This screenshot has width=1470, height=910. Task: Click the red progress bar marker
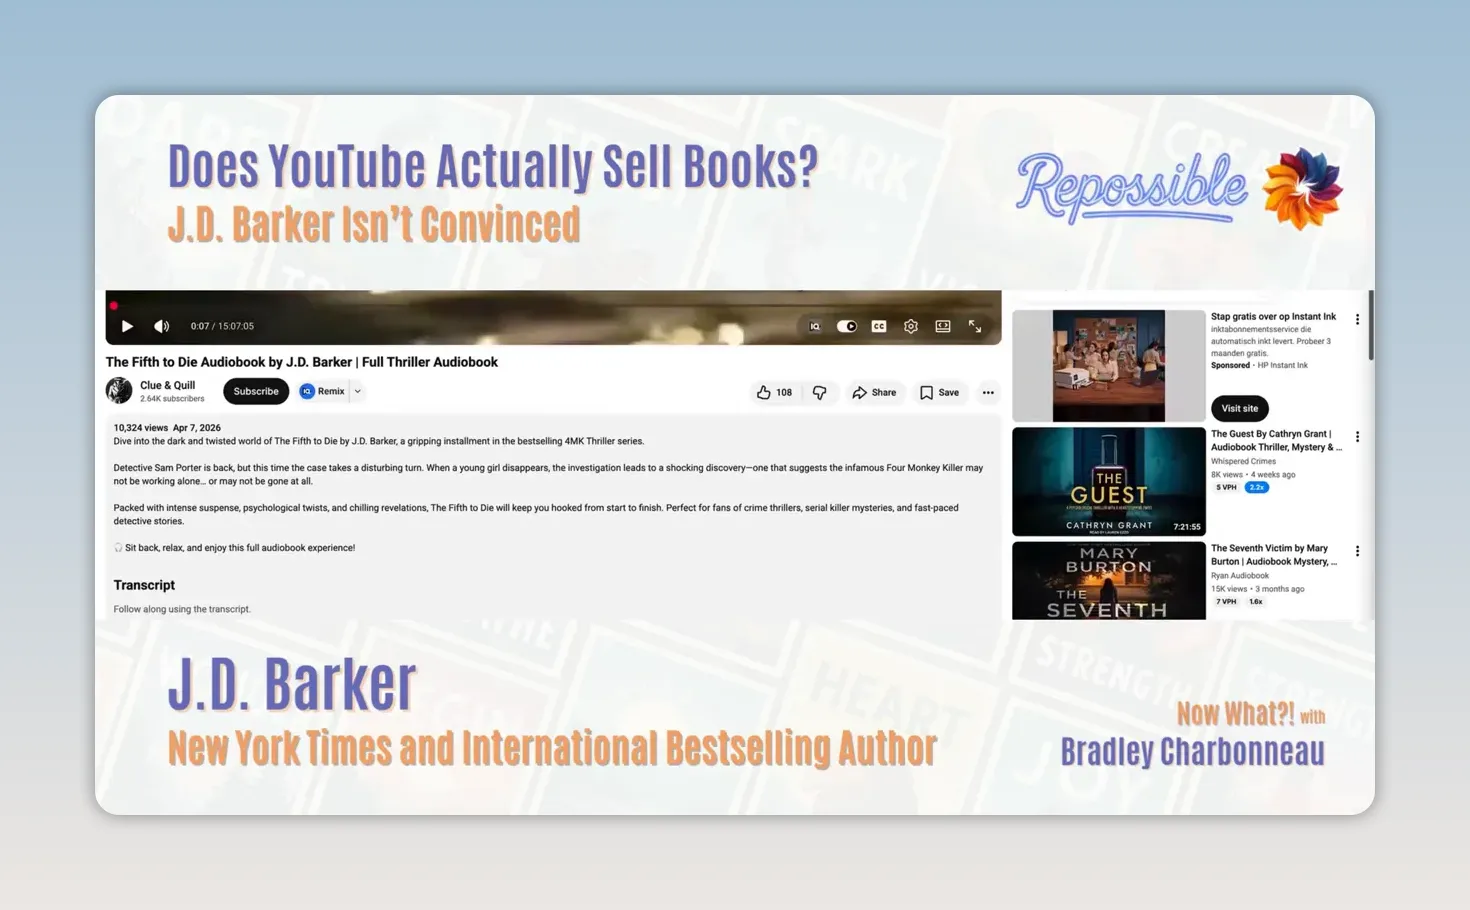click(114, 306)
